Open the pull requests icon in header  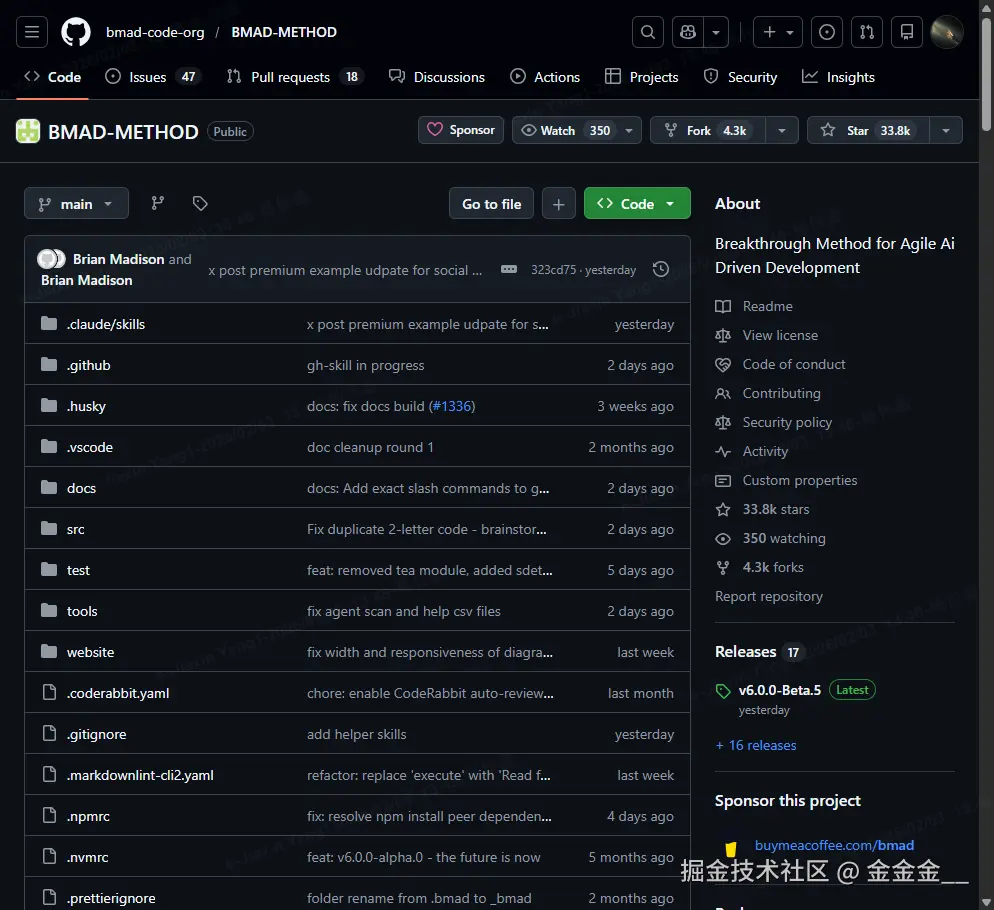[867, 32]
